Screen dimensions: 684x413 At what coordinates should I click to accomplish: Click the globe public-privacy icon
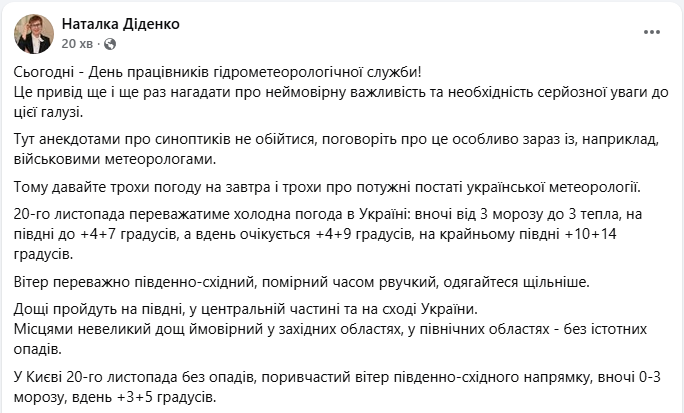click(109, 44)
